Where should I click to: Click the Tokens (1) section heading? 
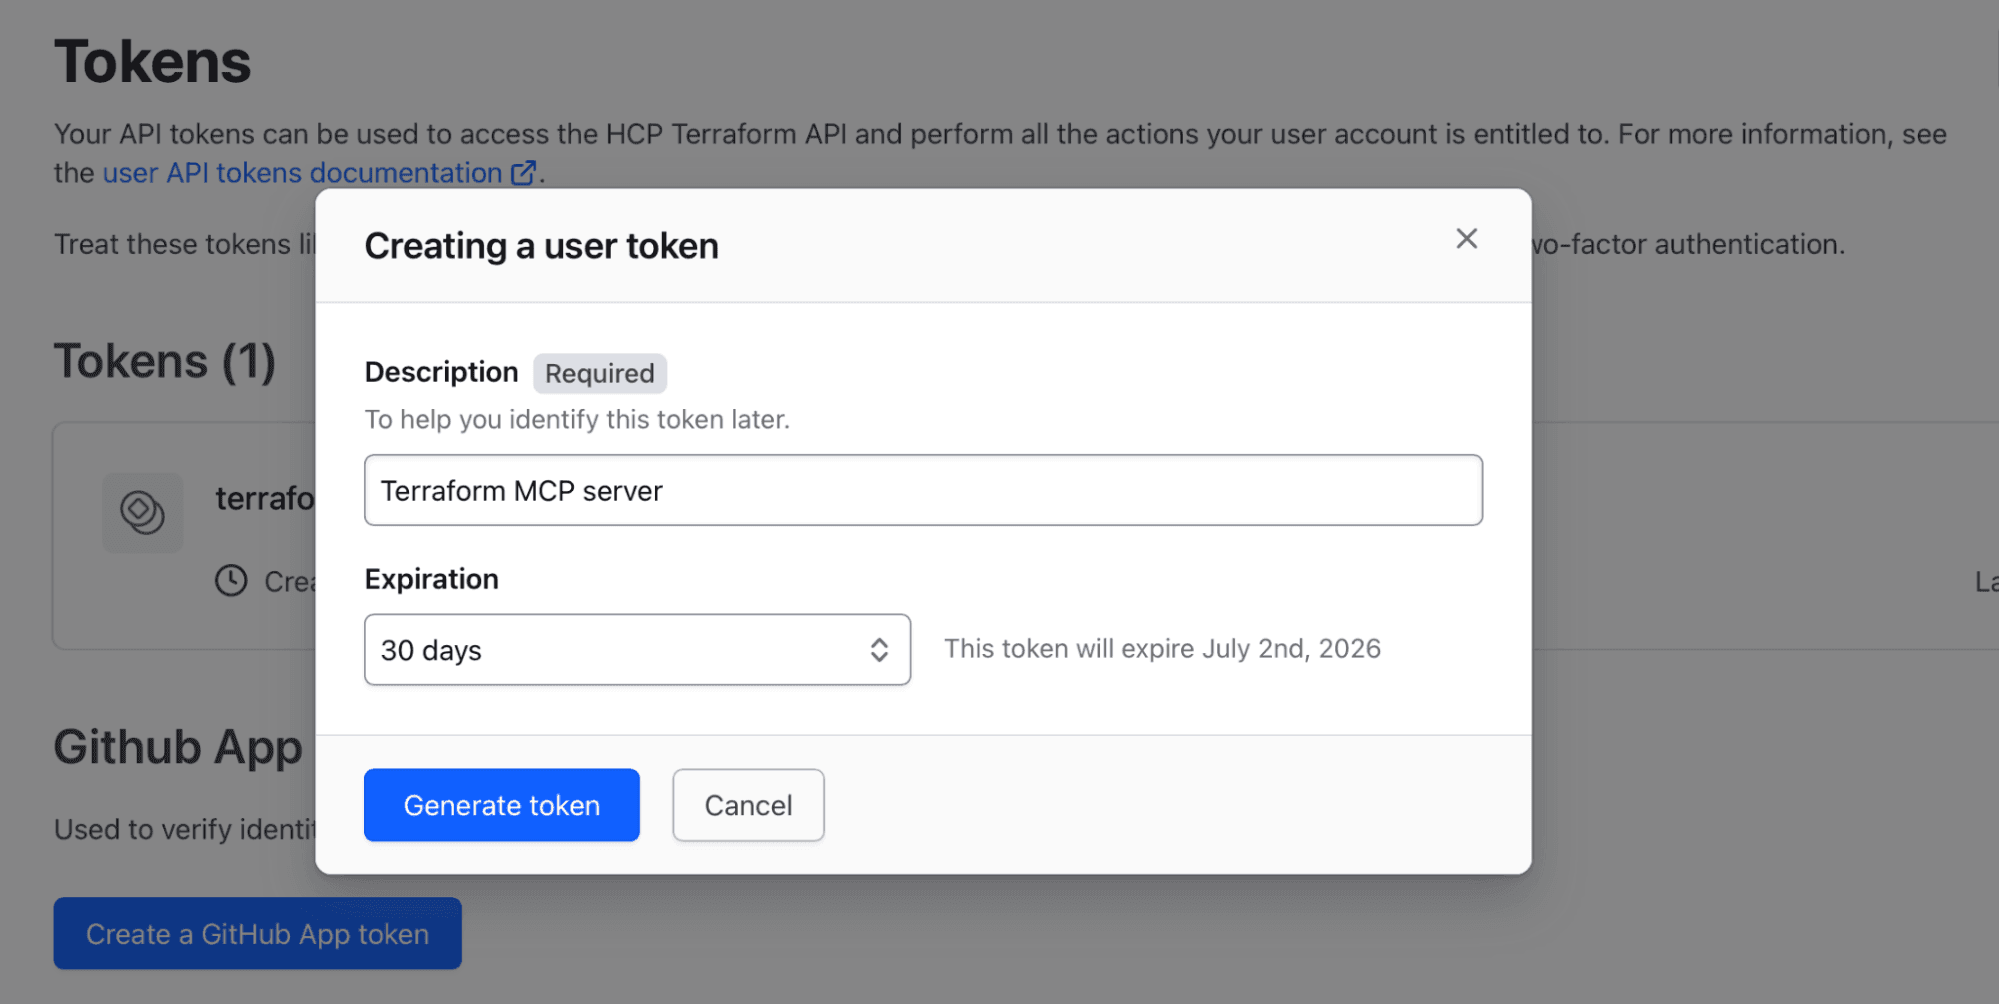(x=165, y=361)
